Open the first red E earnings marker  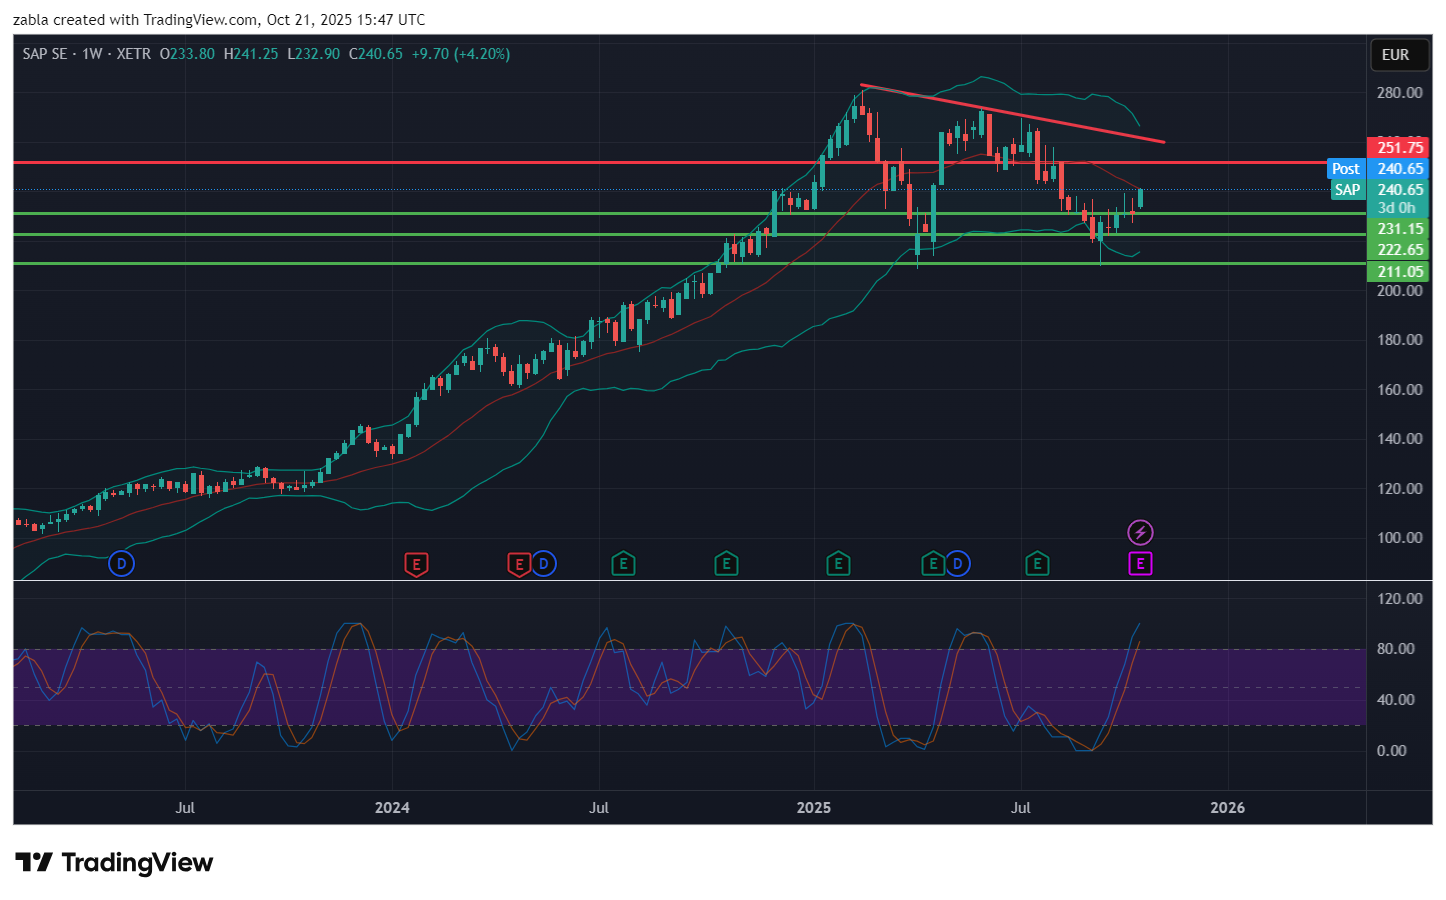pyautogui.click(x=416, y=564)
